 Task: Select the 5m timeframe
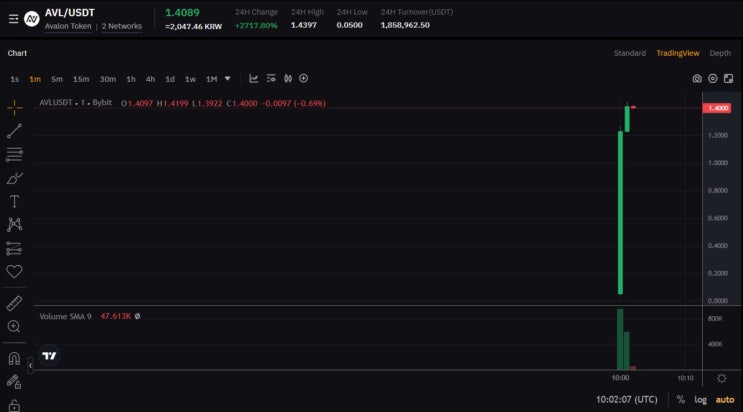point(57,79)
